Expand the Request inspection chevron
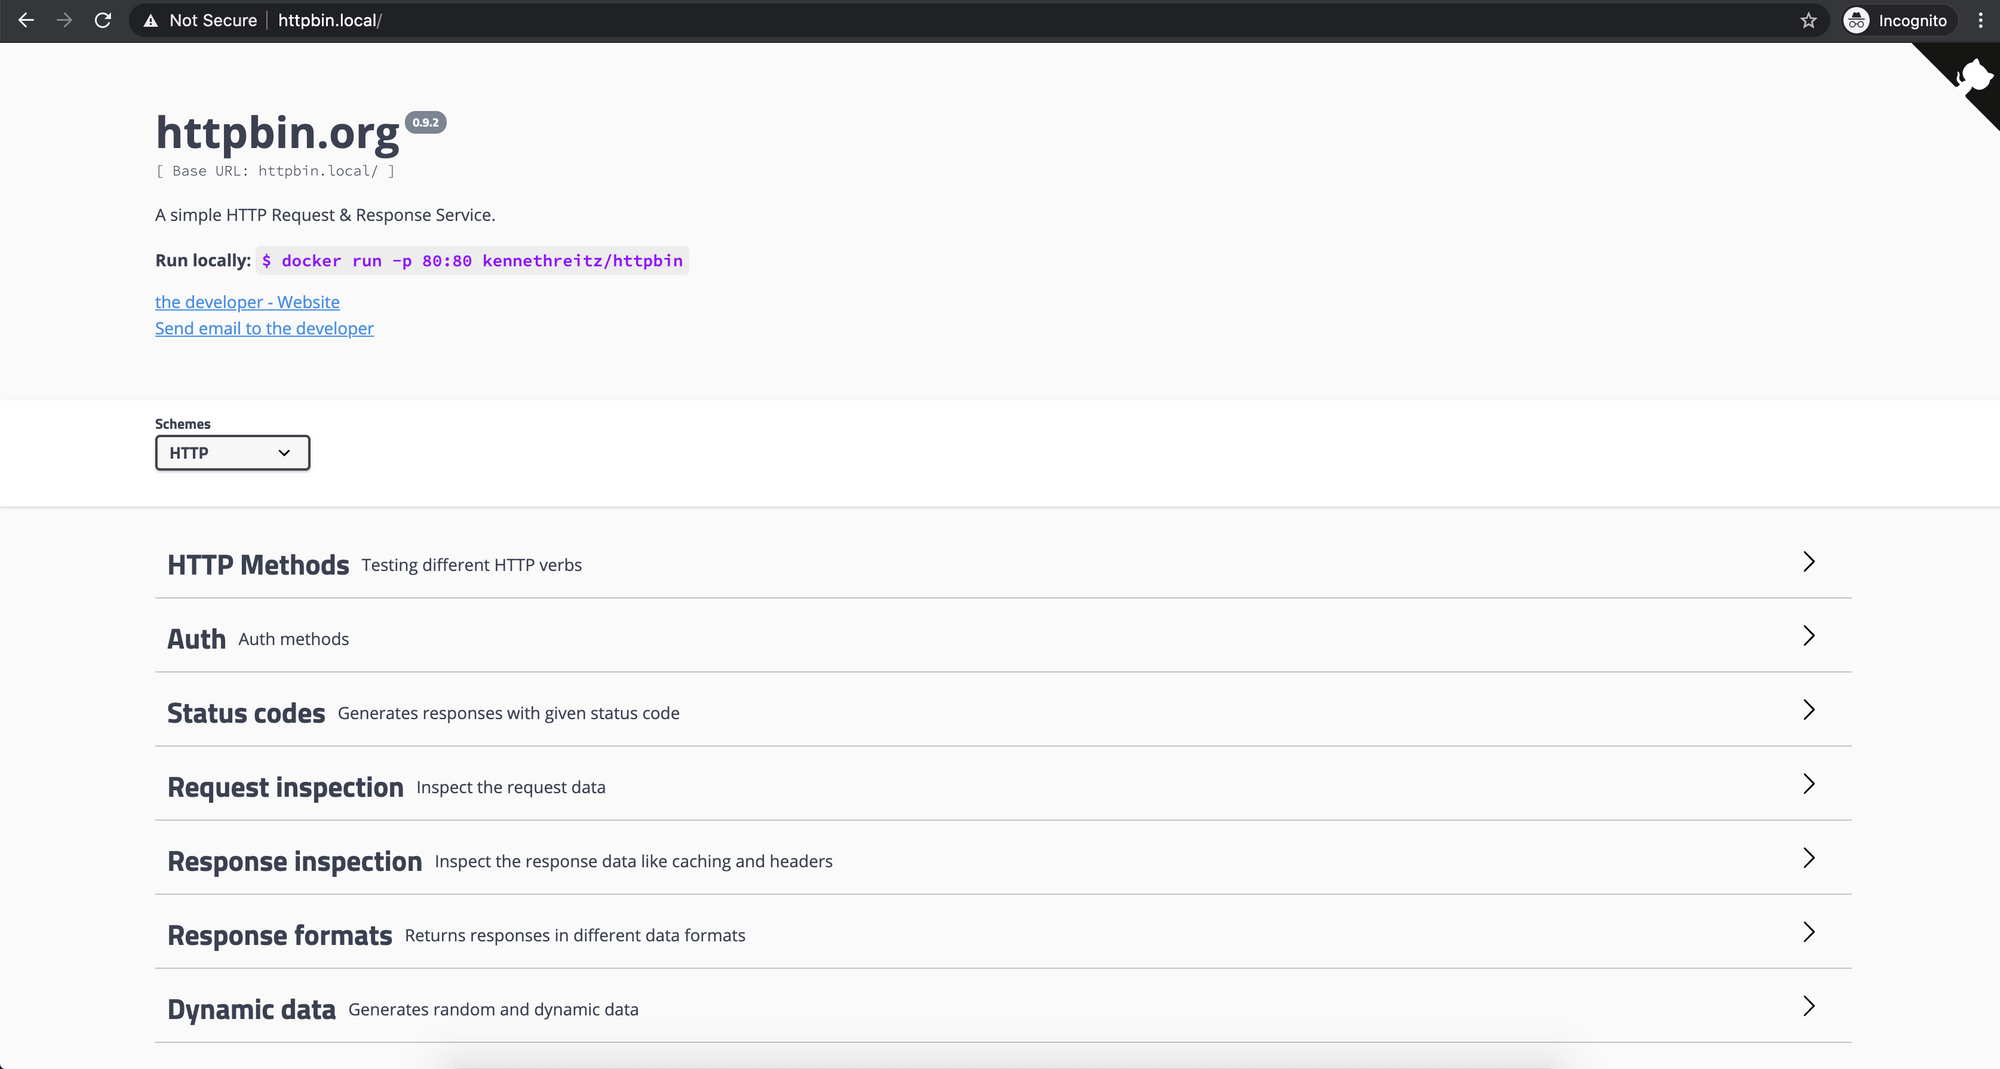Image resolution: width=2000 pixels, height=1069 pixels. point(1808,784)
